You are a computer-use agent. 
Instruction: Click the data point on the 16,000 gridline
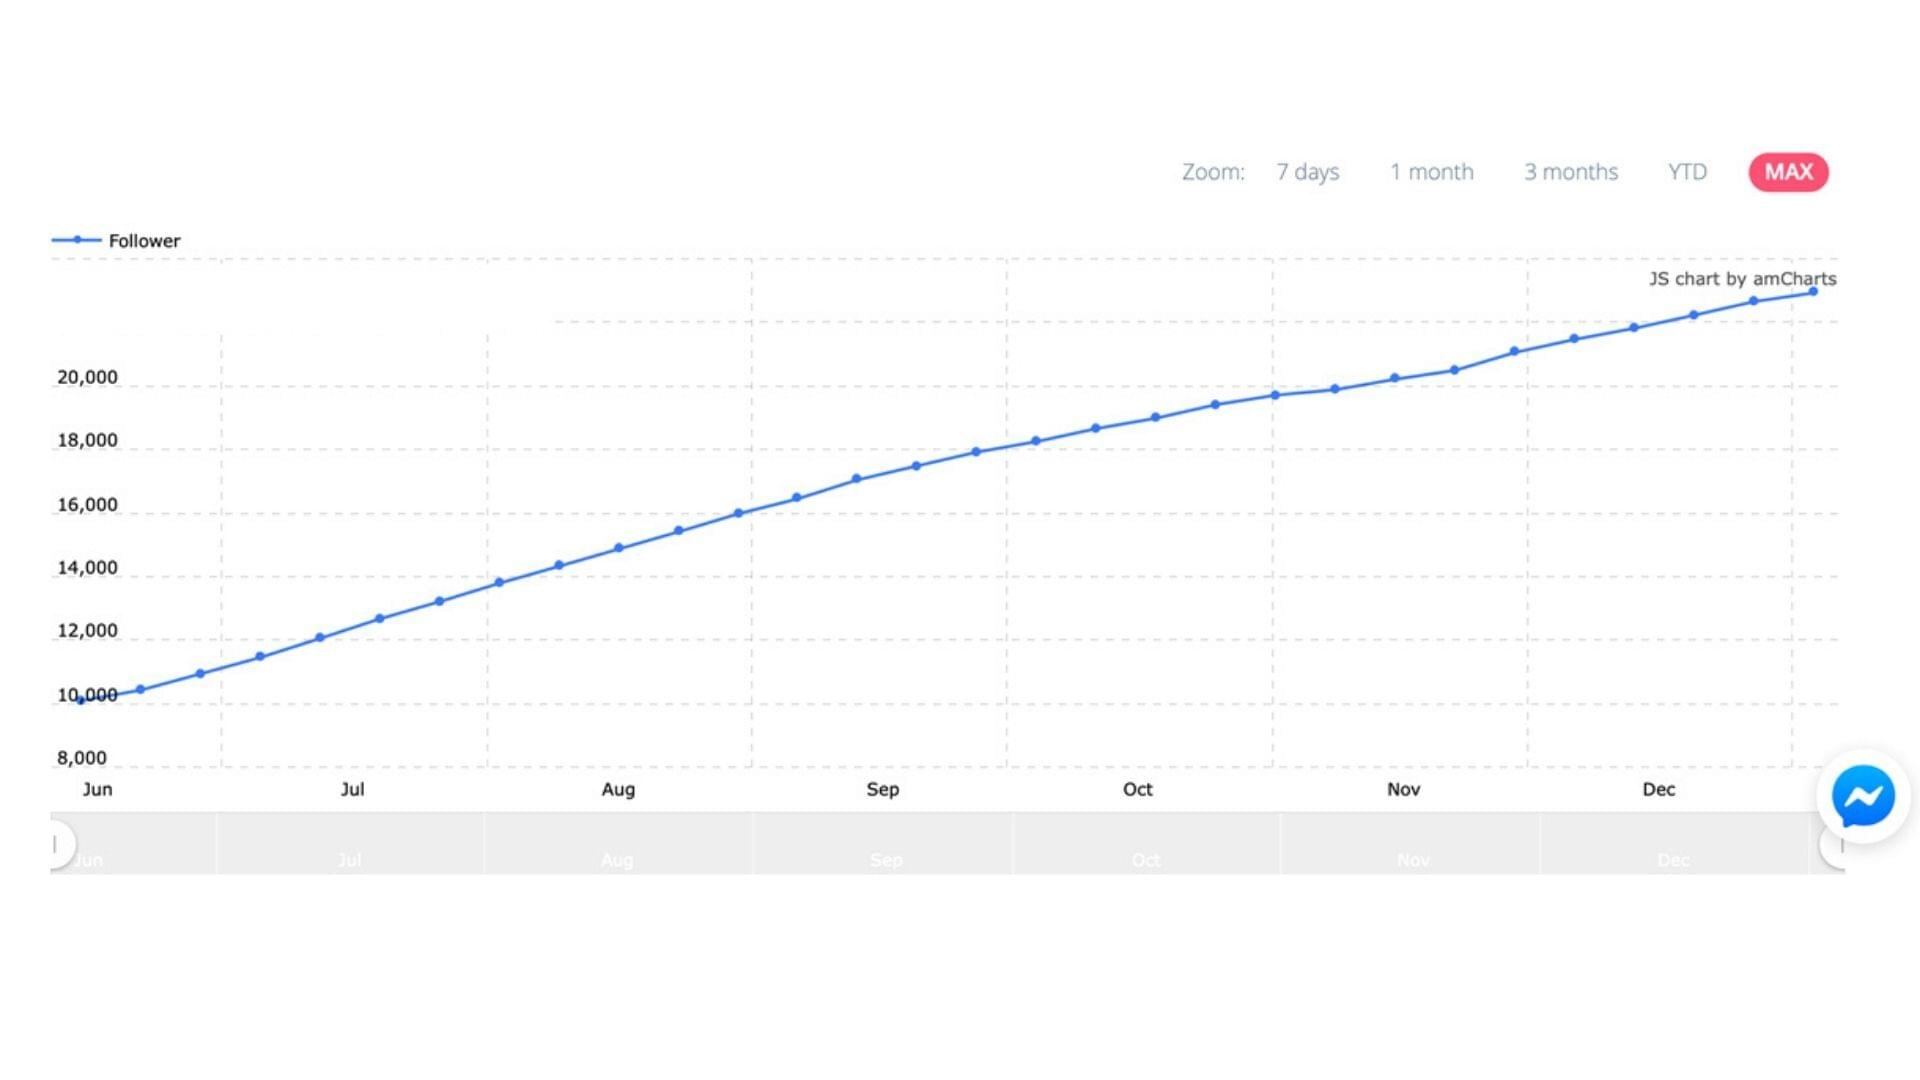click(738, 513)
